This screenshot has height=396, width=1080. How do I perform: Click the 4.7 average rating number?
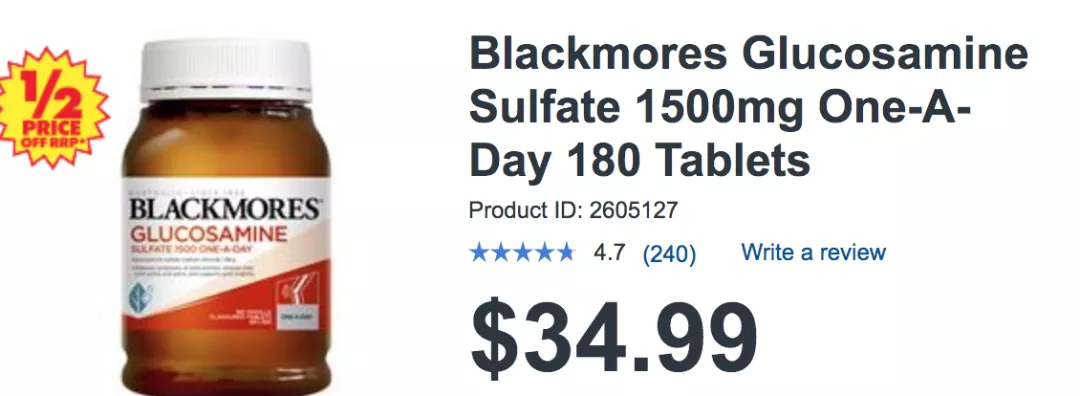click(609, 253)
